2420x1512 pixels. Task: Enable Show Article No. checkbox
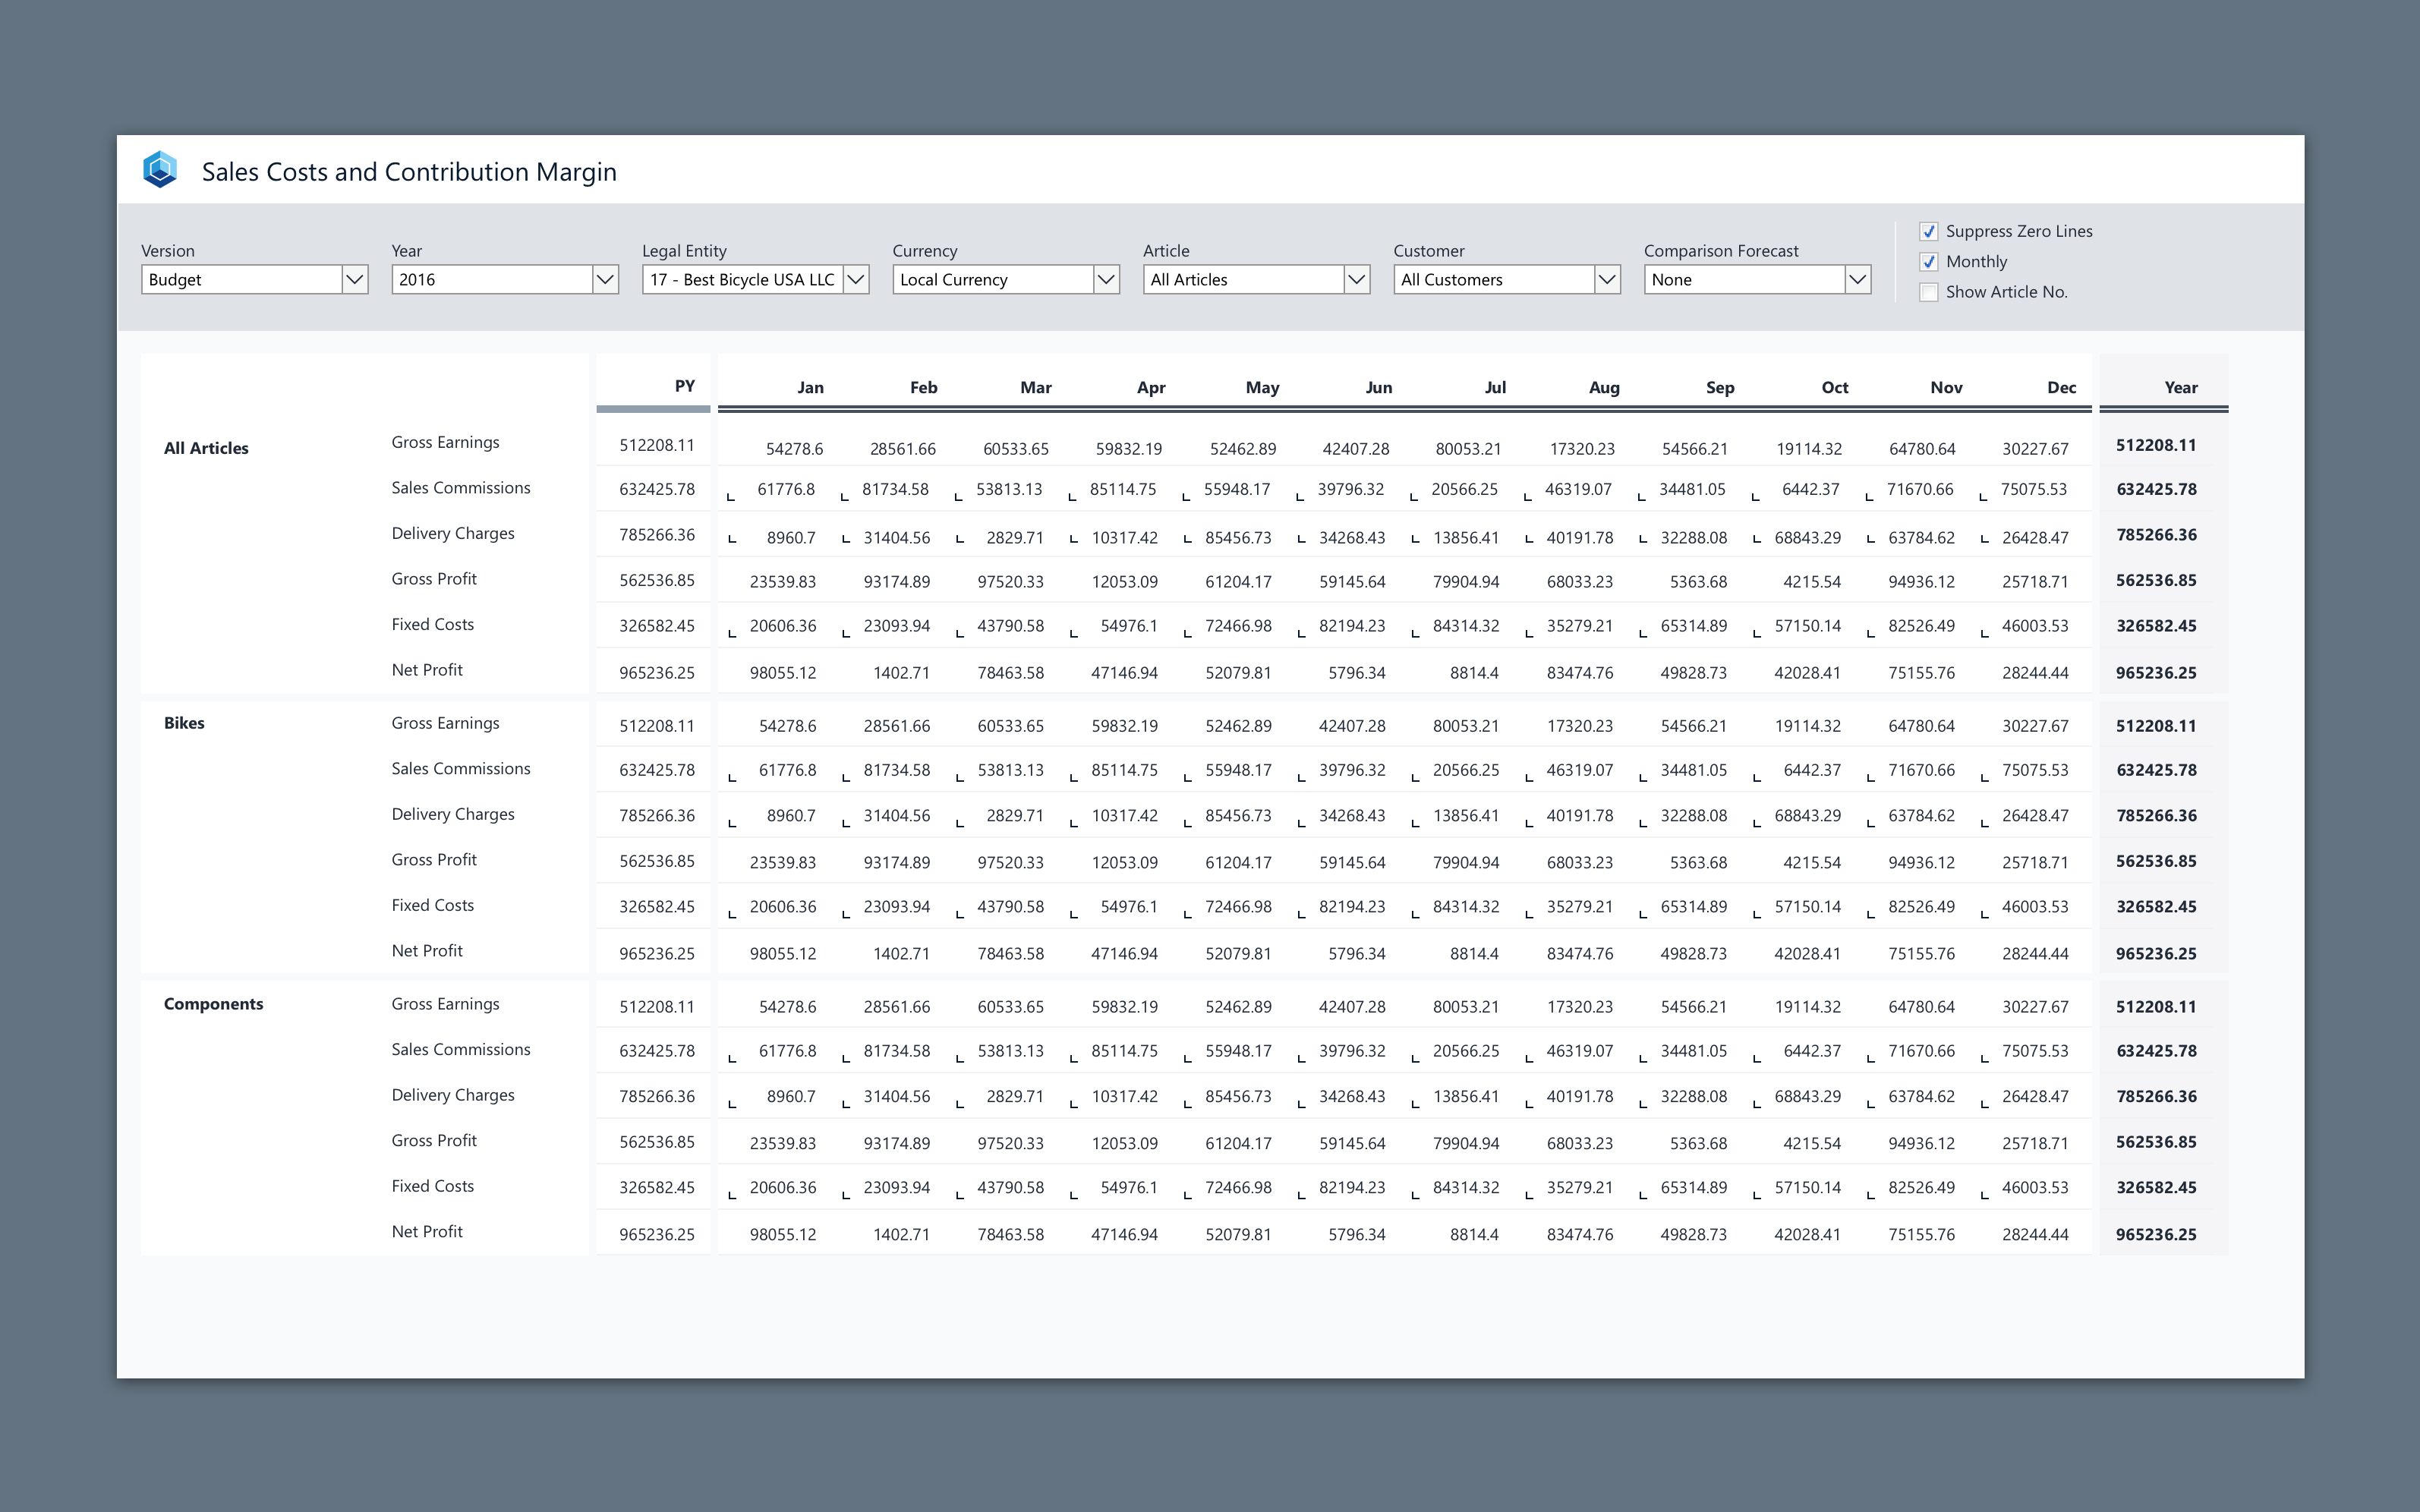(1928, 292)
